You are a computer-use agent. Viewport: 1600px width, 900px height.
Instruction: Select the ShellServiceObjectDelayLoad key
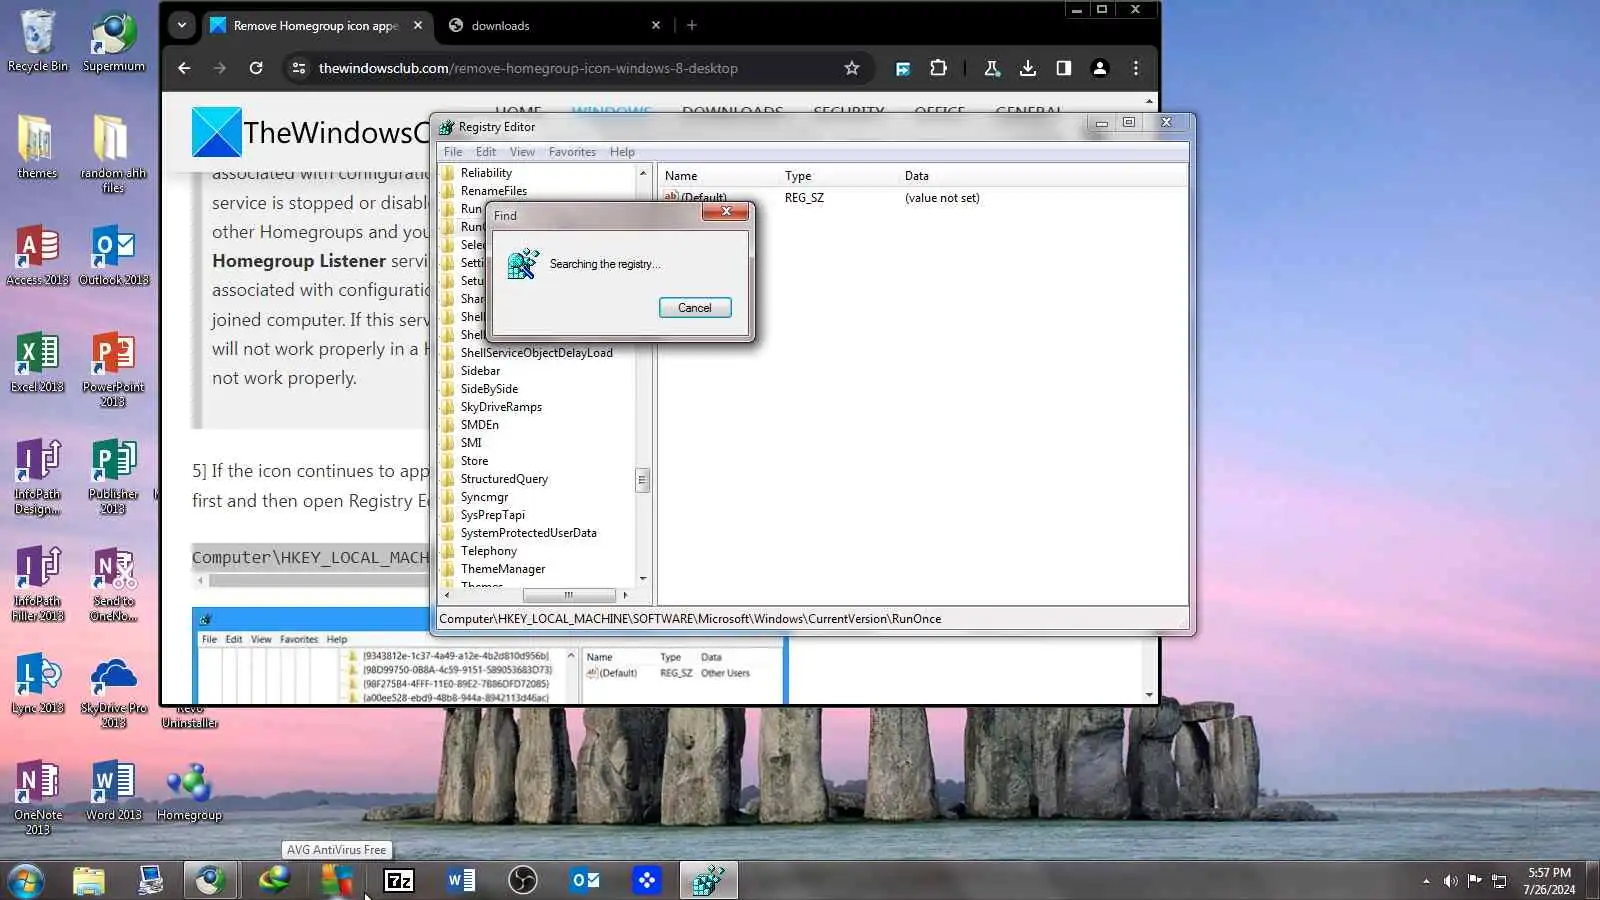point(536,353)
